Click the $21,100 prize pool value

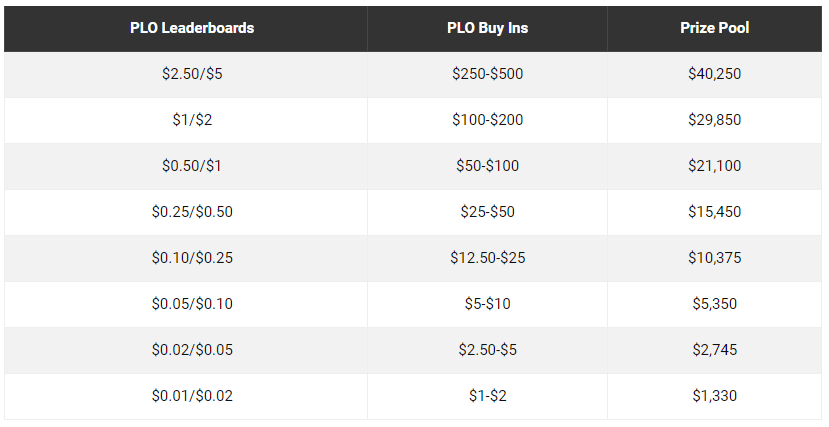715,166
